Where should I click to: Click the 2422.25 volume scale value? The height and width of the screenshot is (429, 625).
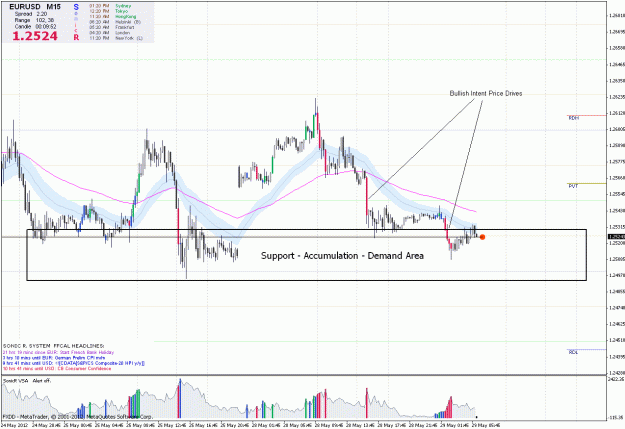616,380
